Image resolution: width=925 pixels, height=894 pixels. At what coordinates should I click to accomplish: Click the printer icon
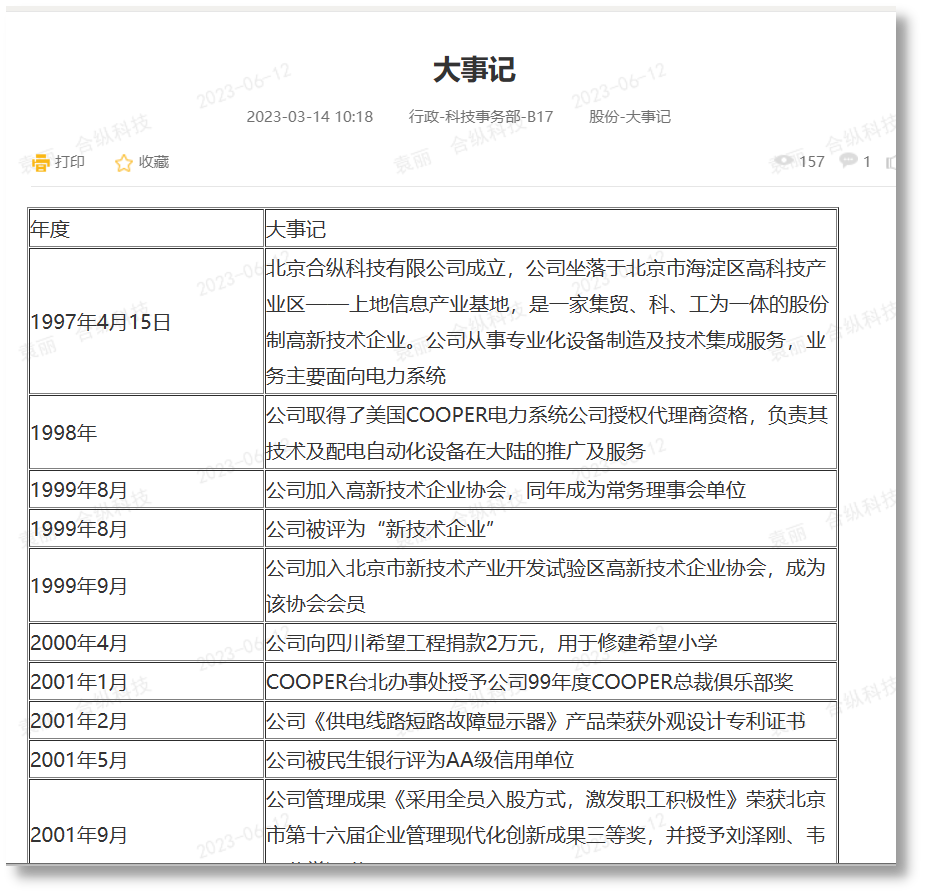(x=41, y=162)
